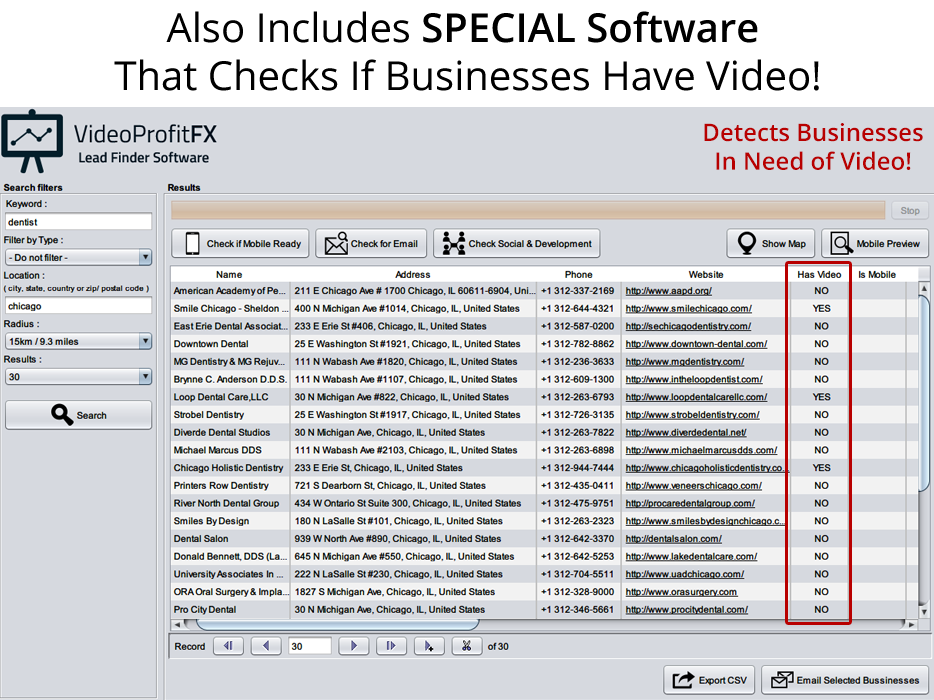Sort by the Phone column header
Screen dimensions: 934x700
click(578, 274)
